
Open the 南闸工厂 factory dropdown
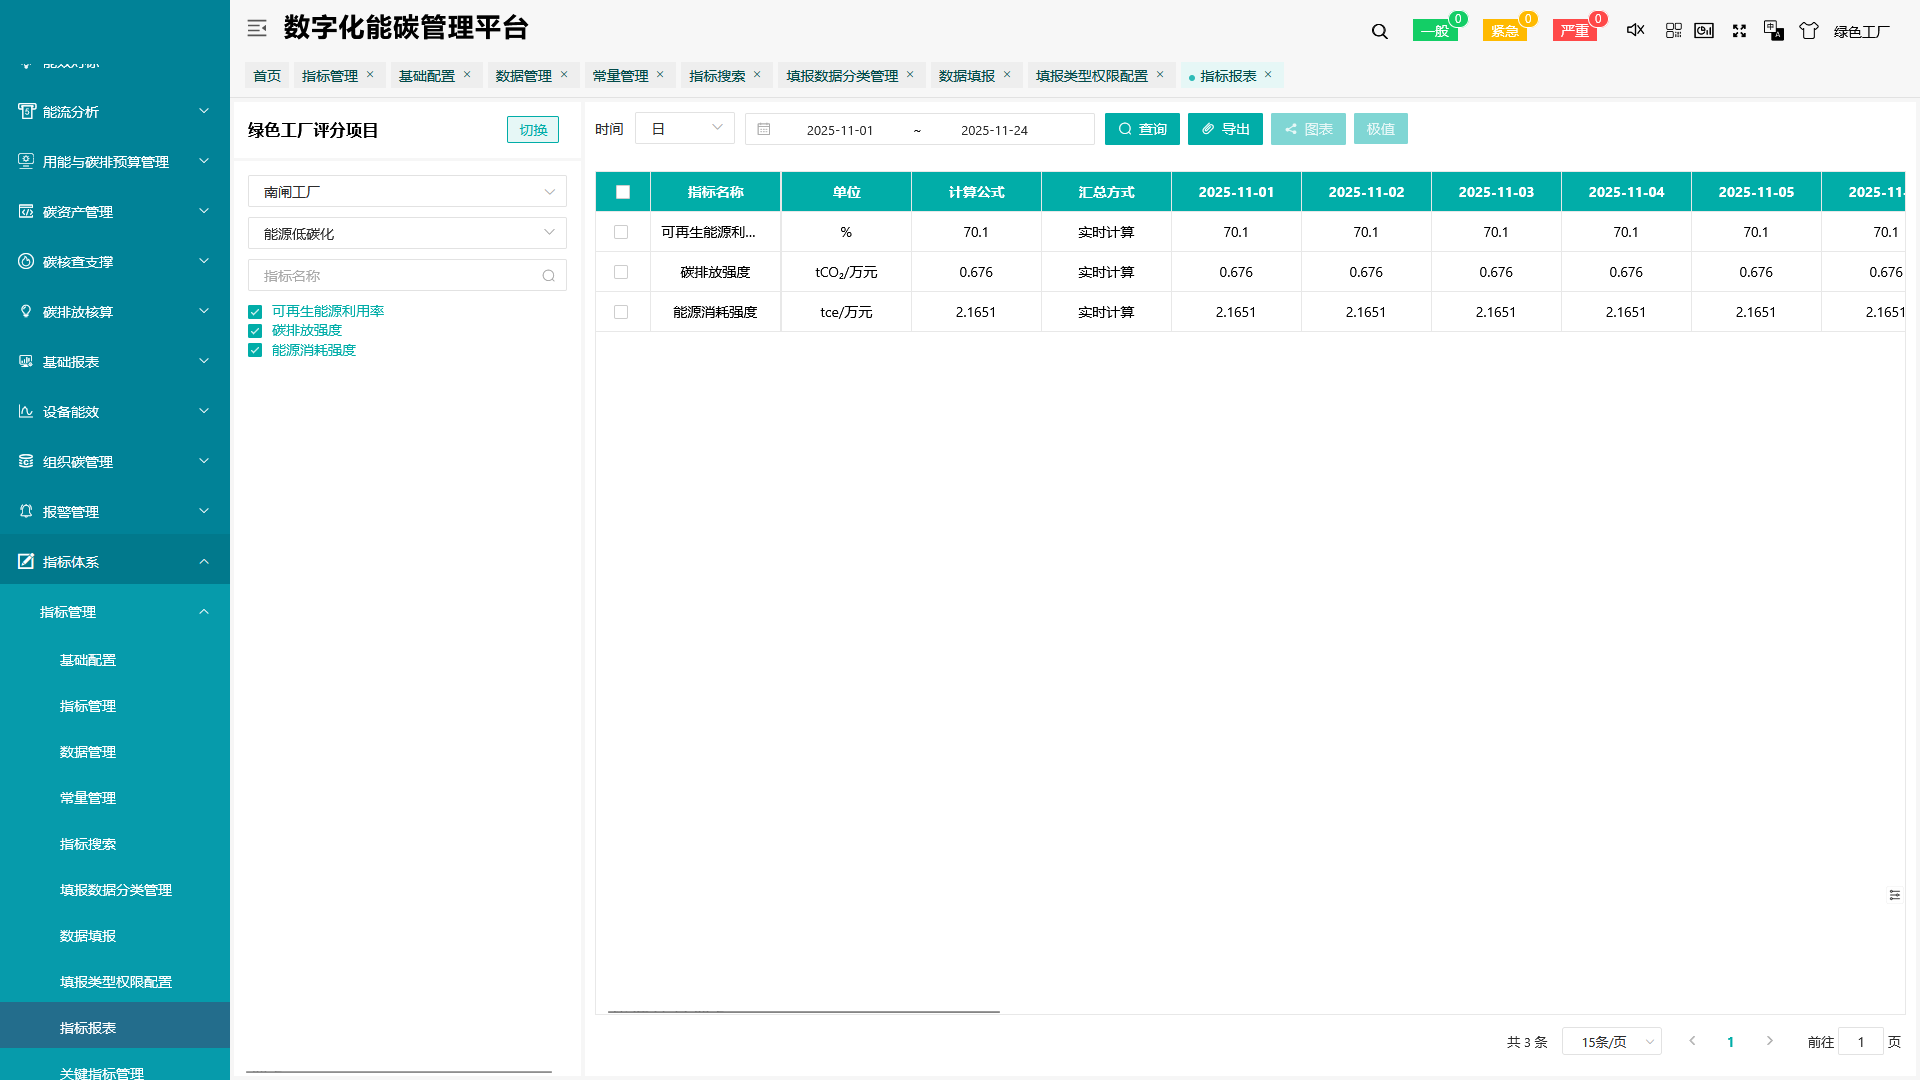[406, 191]
